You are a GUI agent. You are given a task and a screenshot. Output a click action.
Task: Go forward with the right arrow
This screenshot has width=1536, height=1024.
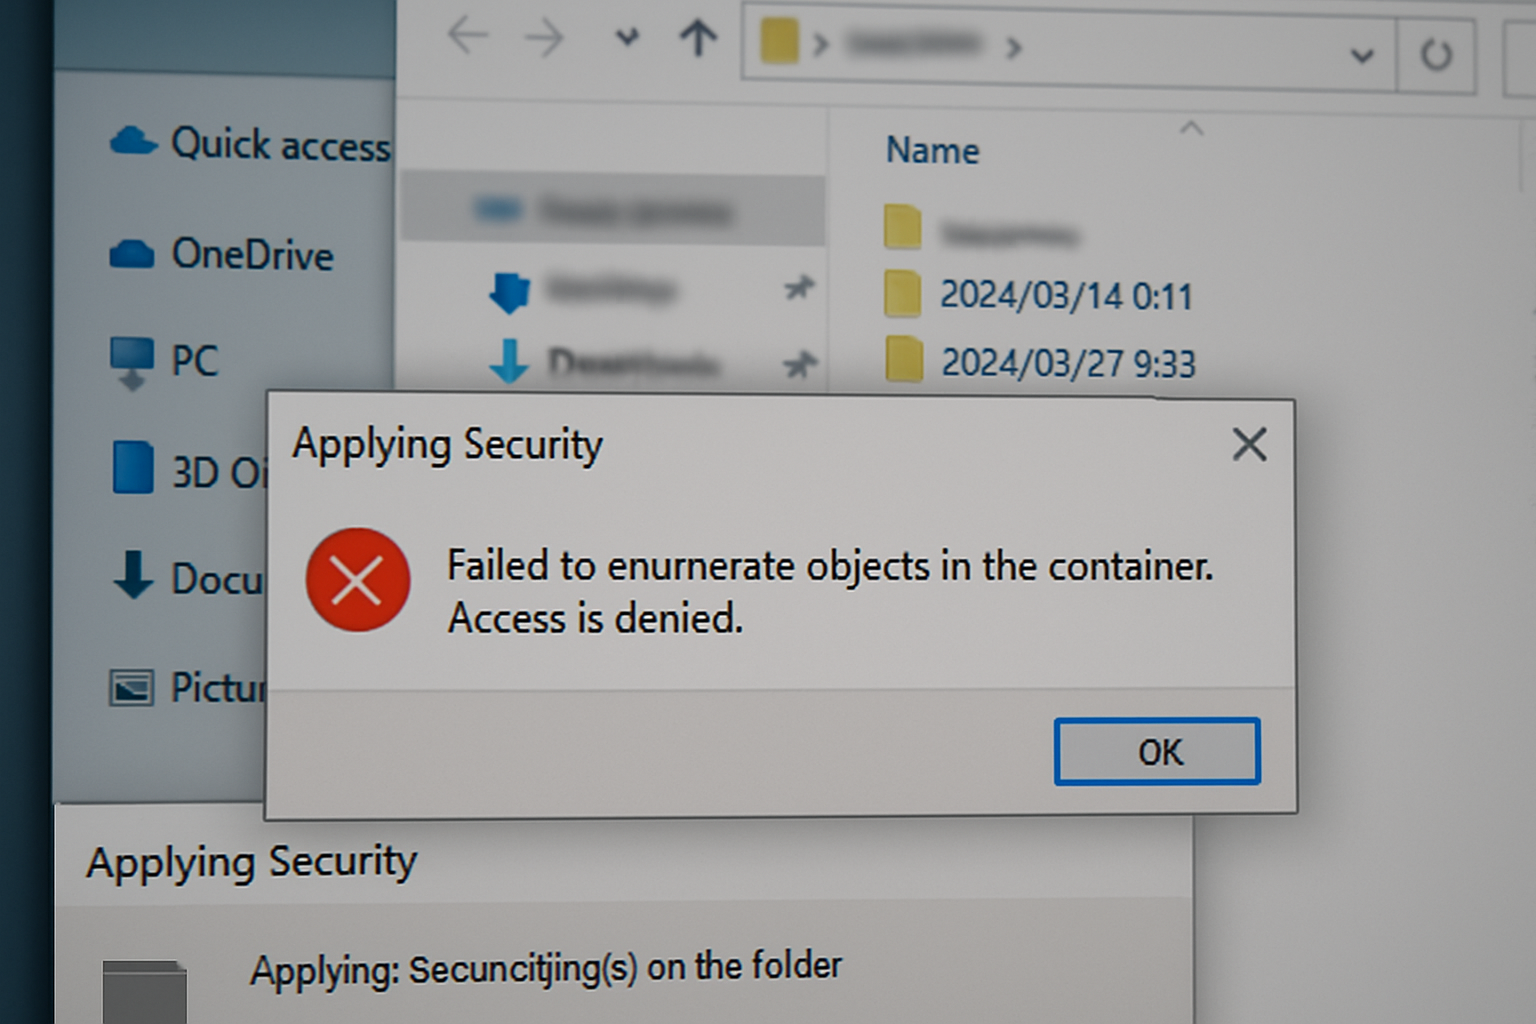545,39
